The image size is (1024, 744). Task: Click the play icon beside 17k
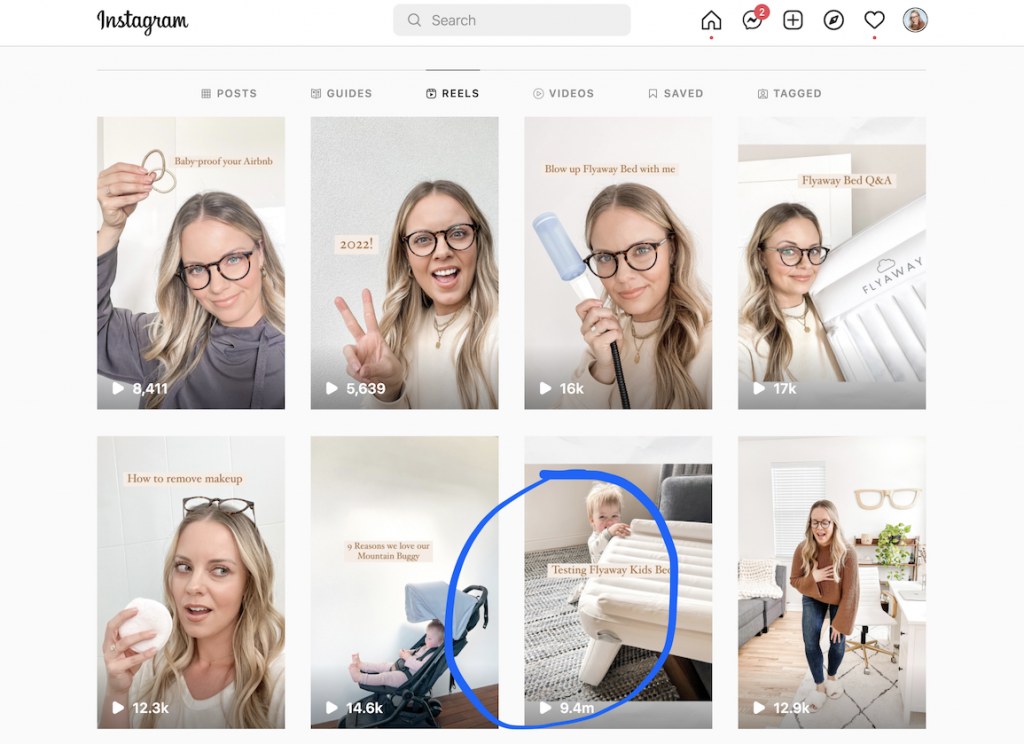(759, 388)
